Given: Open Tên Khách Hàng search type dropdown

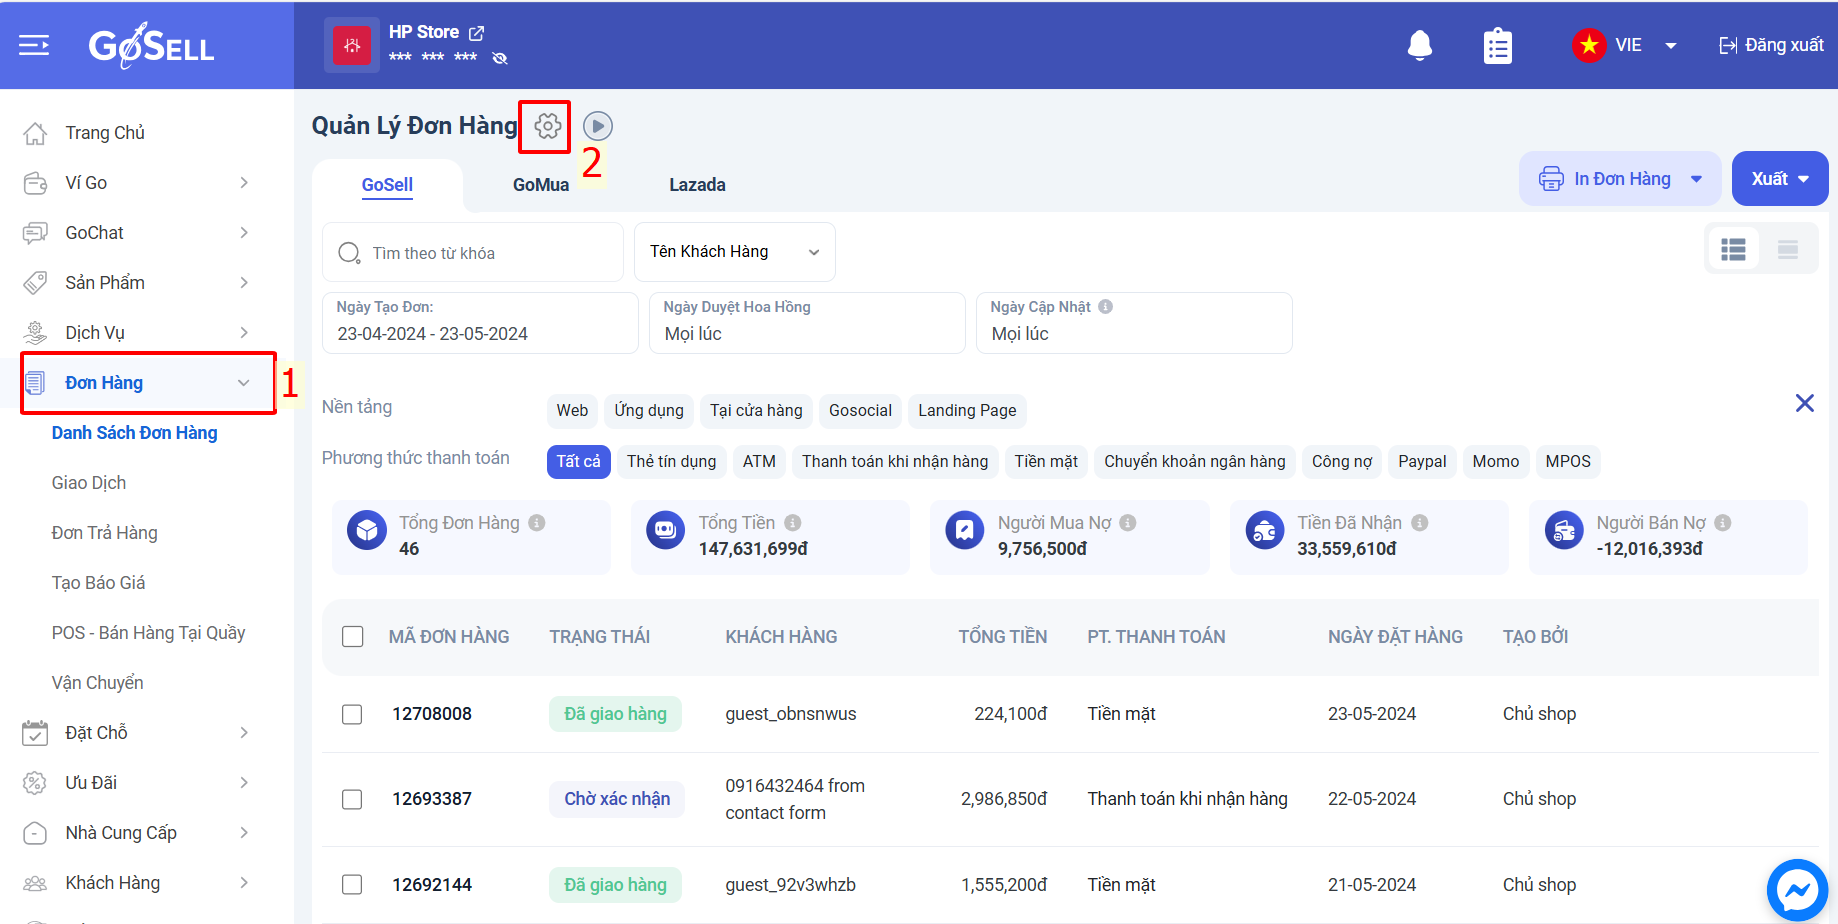Looking at the screenshot, I should pos(735,252).
